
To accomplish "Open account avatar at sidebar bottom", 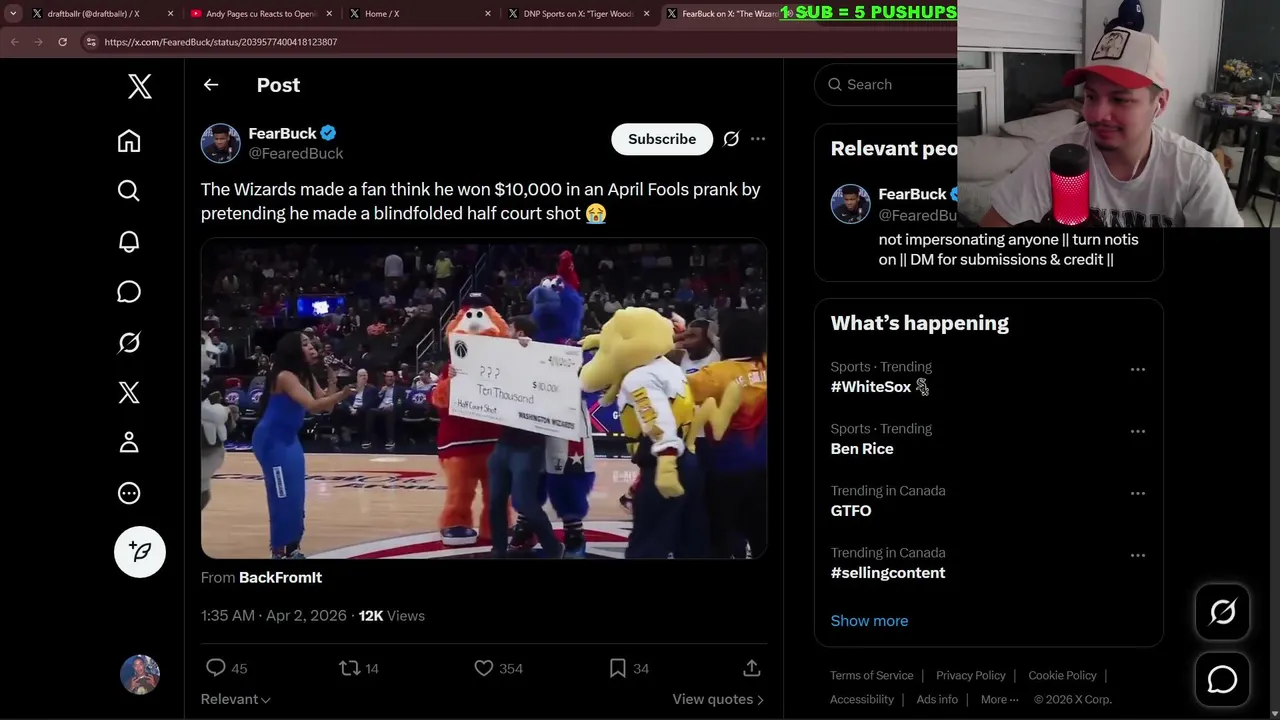I will pyautogui.click(x=140, y=675).
